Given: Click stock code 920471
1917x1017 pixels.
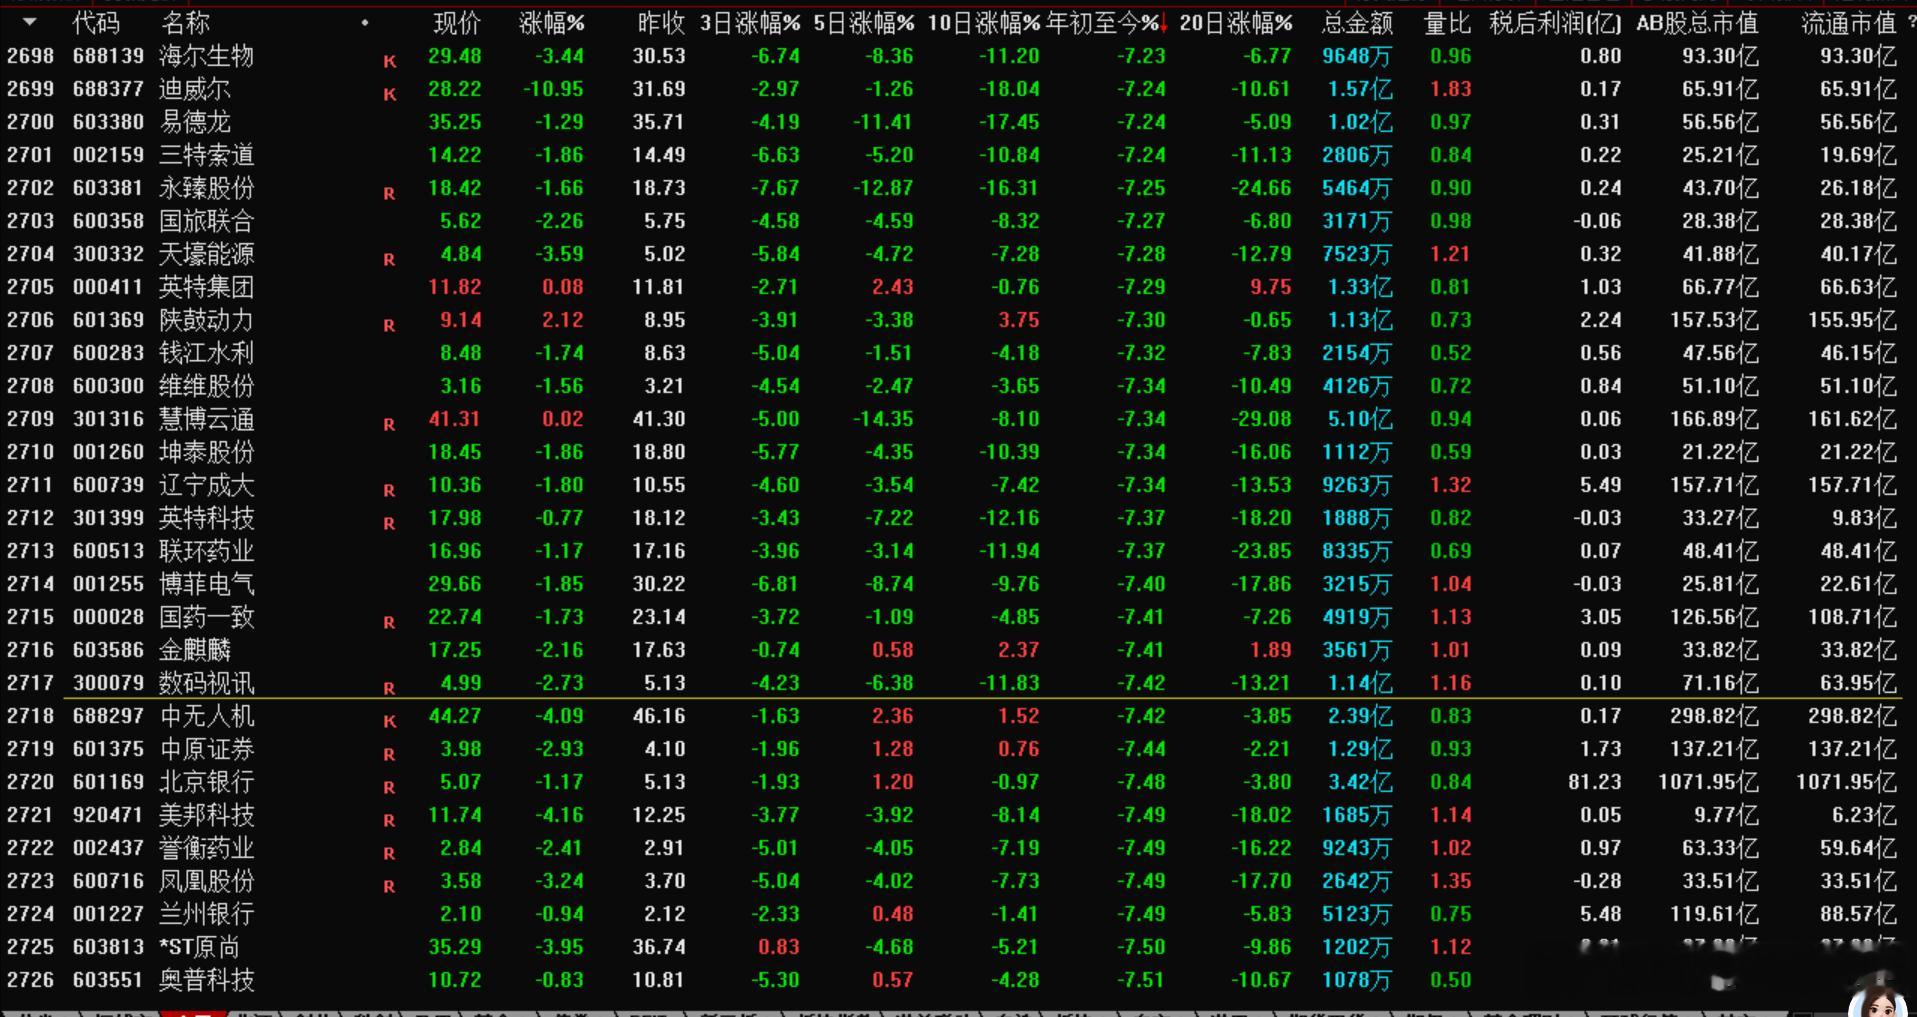Looking at the screenshot, I should click(108, 815).
